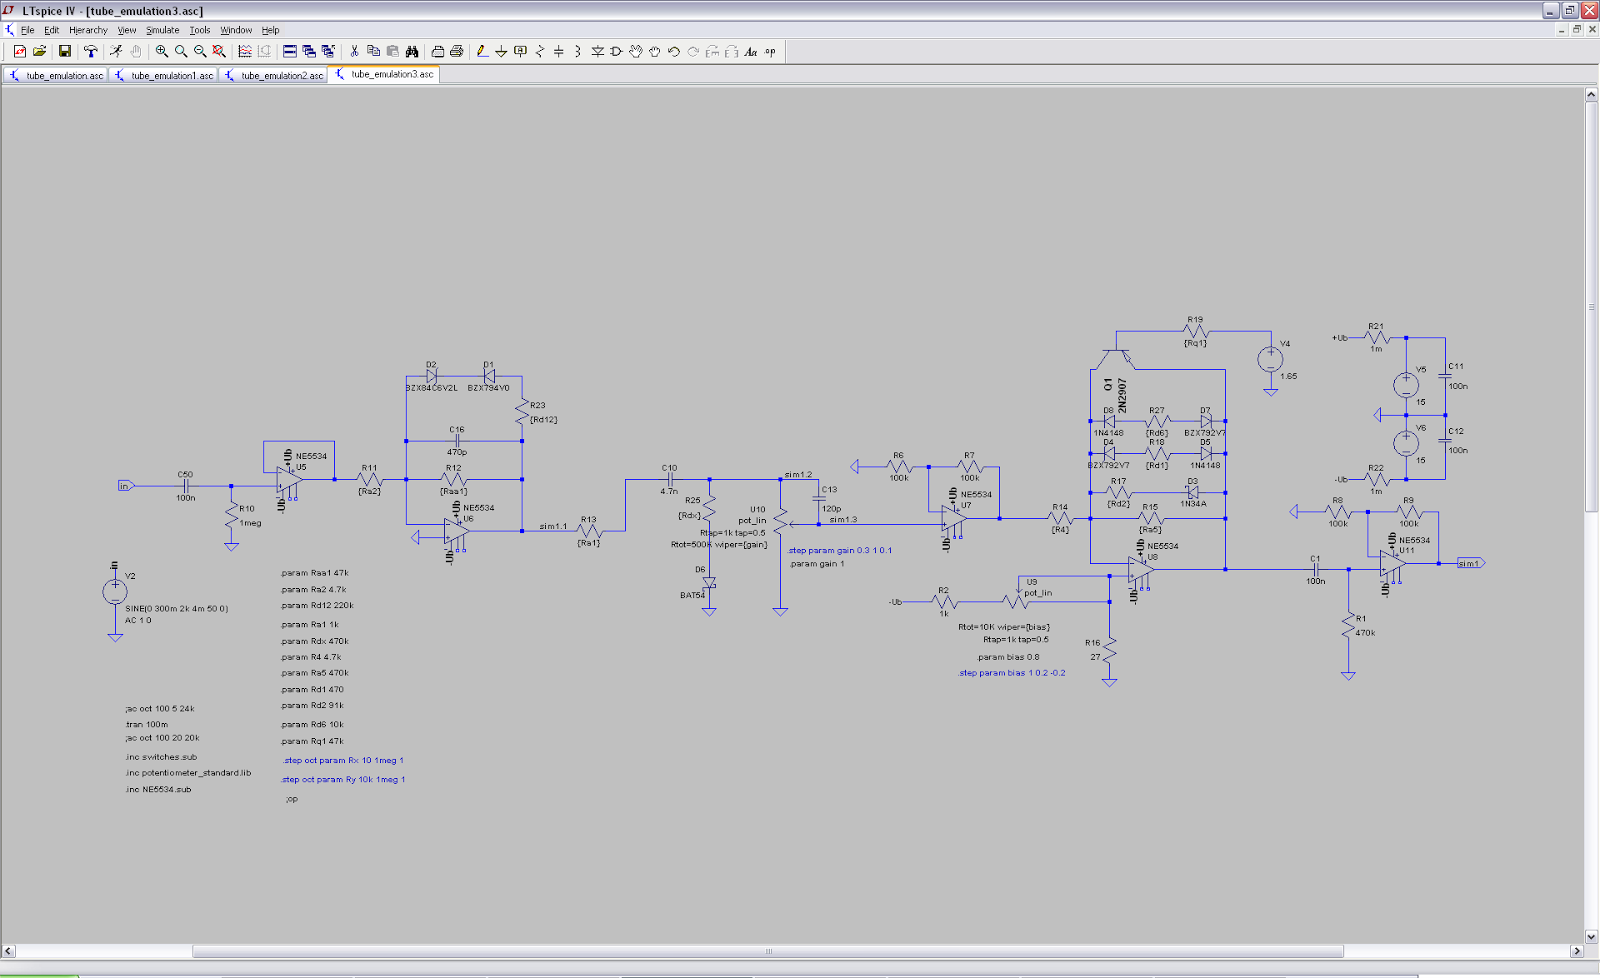Click the Cut scissors tool

coord(354,51)
